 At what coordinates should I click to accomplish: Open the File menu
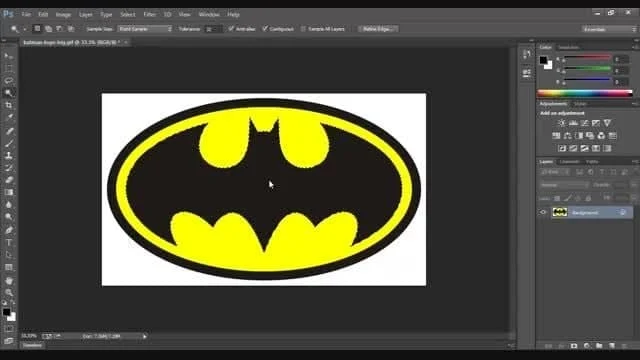26,14
